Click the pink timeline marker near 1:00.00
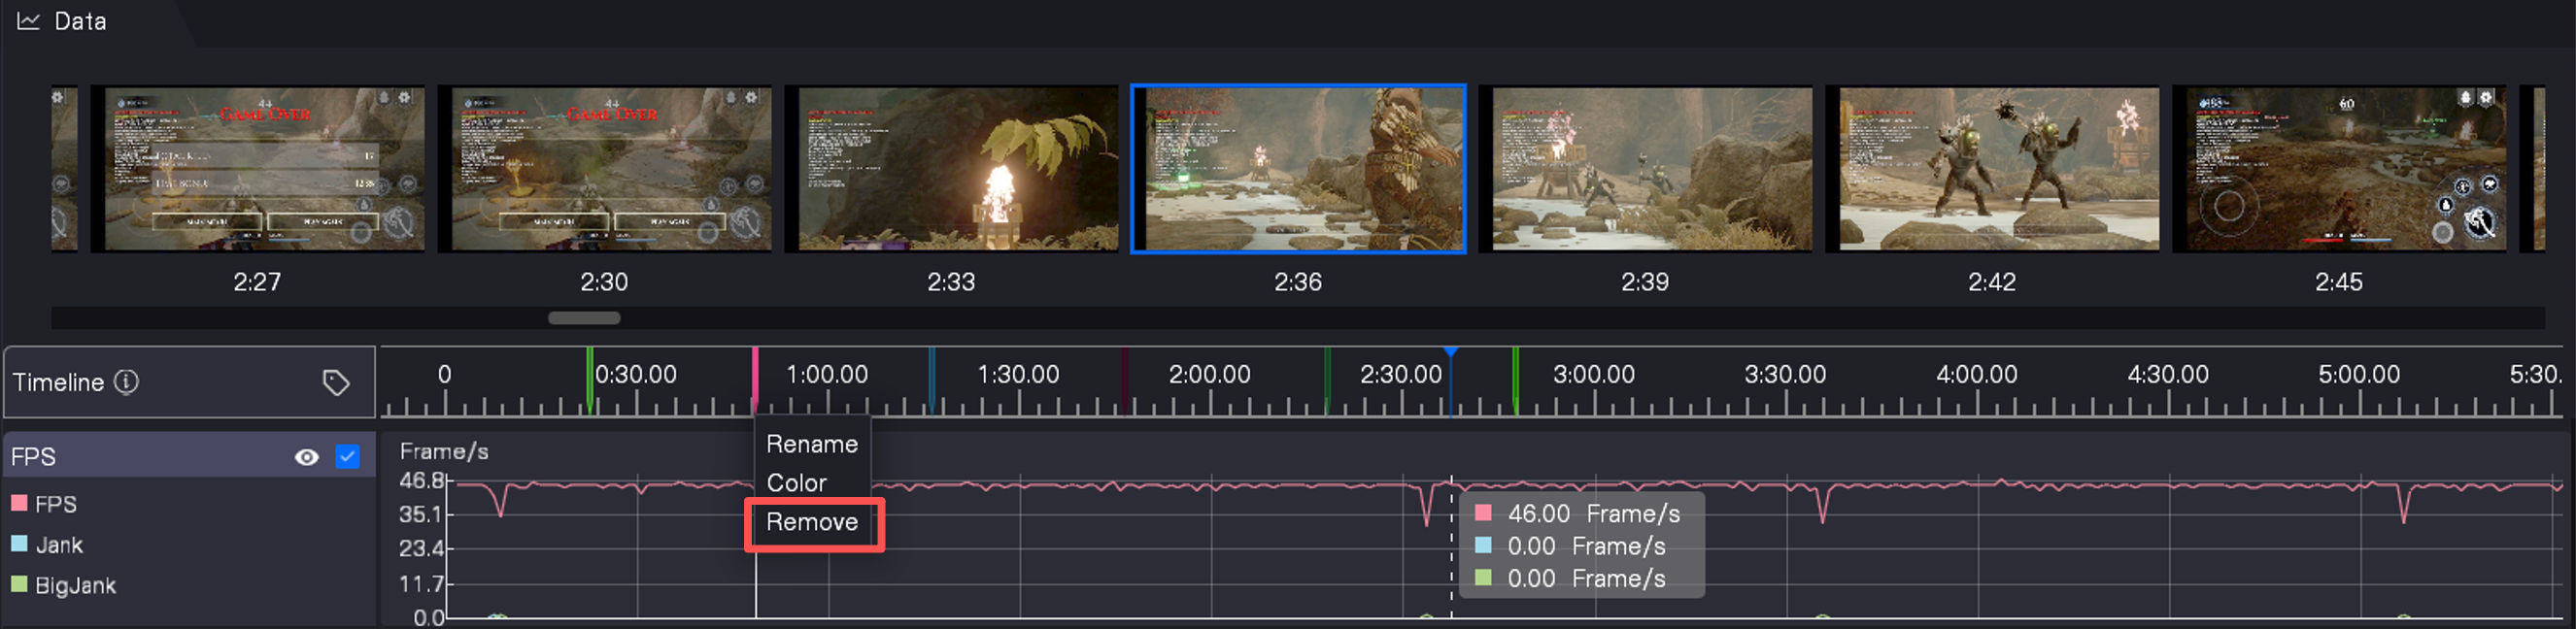The width and height of the screenshot is (2576, 629). (x=755, y=380)
